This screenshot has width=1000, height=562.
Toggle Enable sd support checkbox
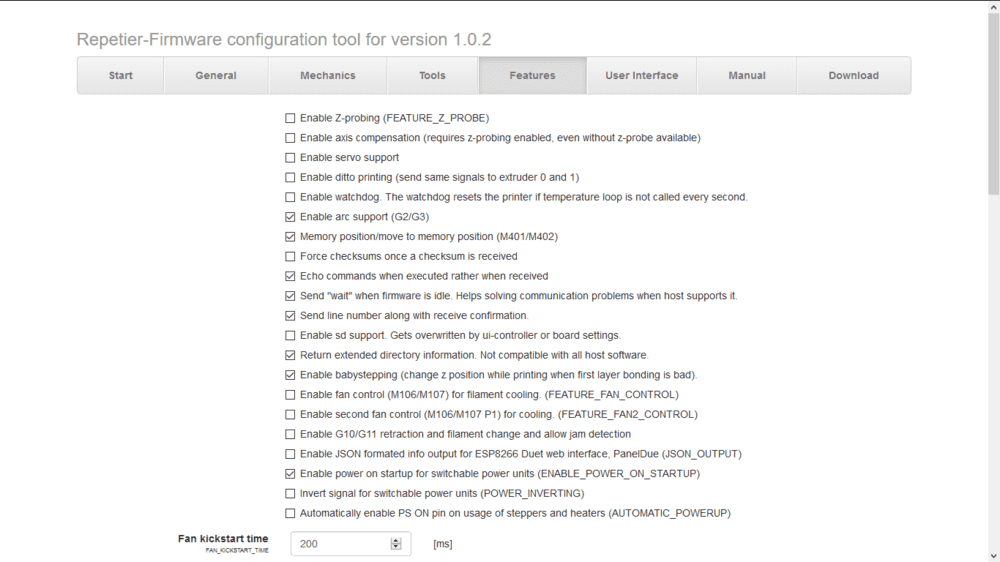tap(291, 335)
